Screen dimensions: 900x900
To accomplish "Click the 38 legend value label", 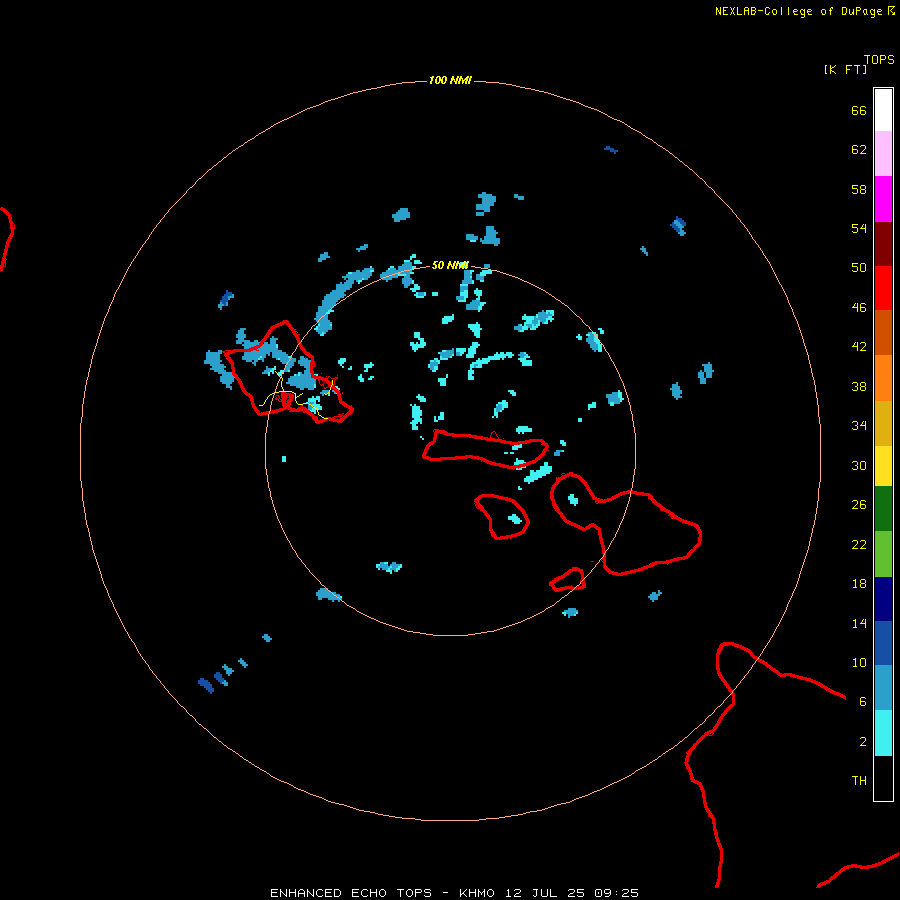I will (x=859, y=386).
